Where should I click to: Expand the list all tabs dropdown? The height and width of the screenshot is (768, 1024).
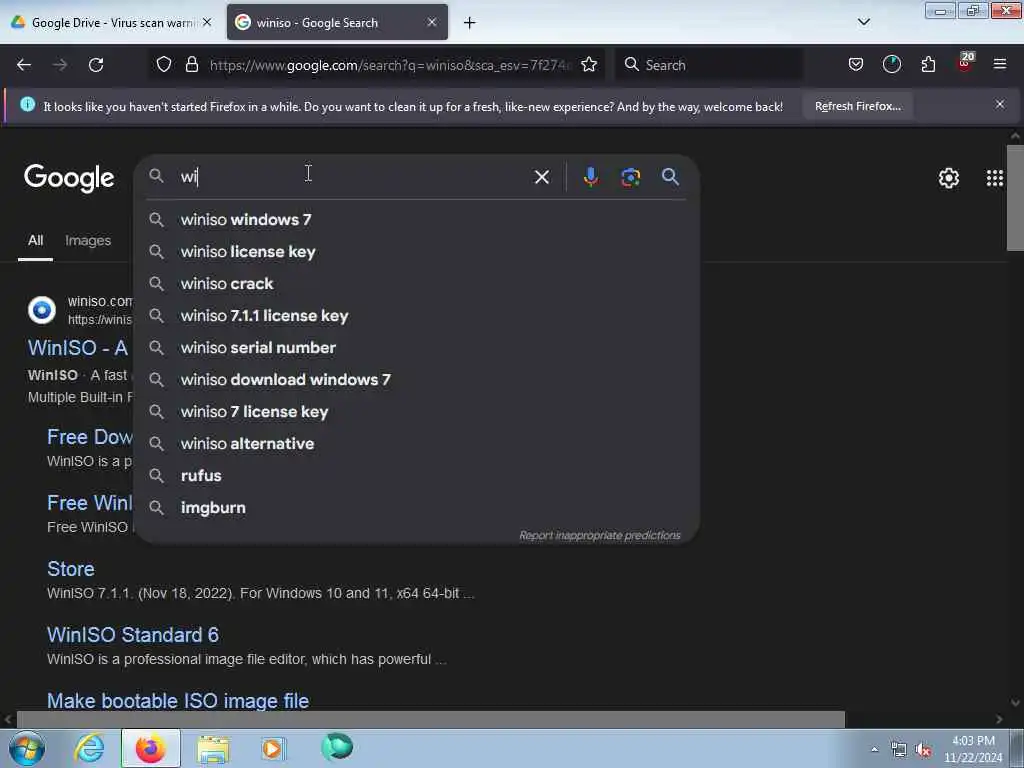click(863, 22)
